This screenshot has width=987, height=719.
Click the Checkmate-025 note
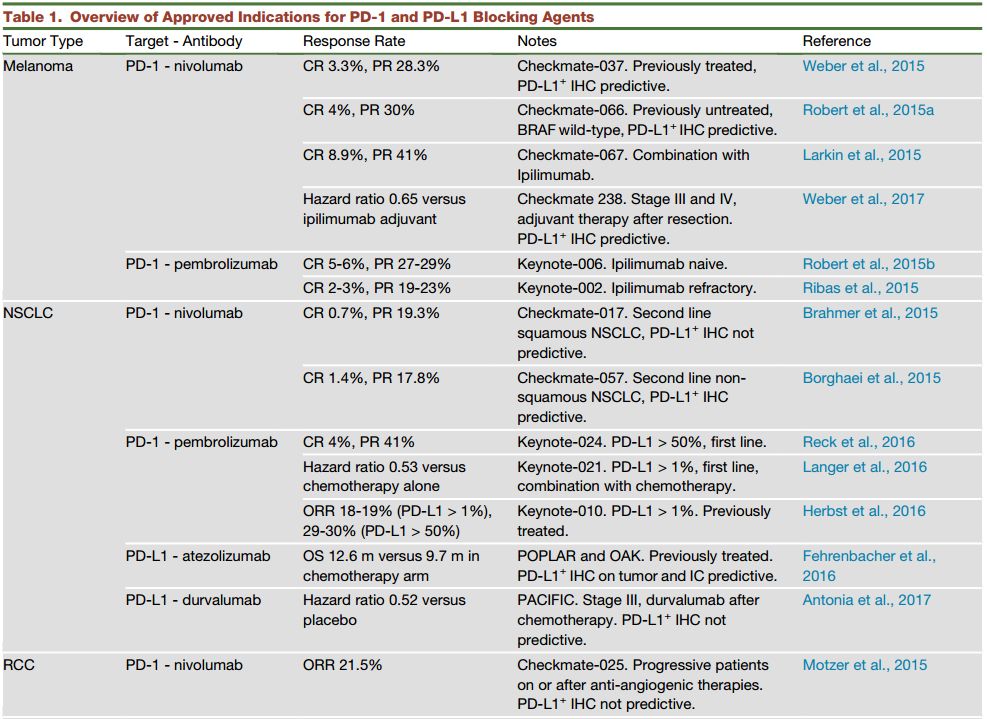coord(643,684)
